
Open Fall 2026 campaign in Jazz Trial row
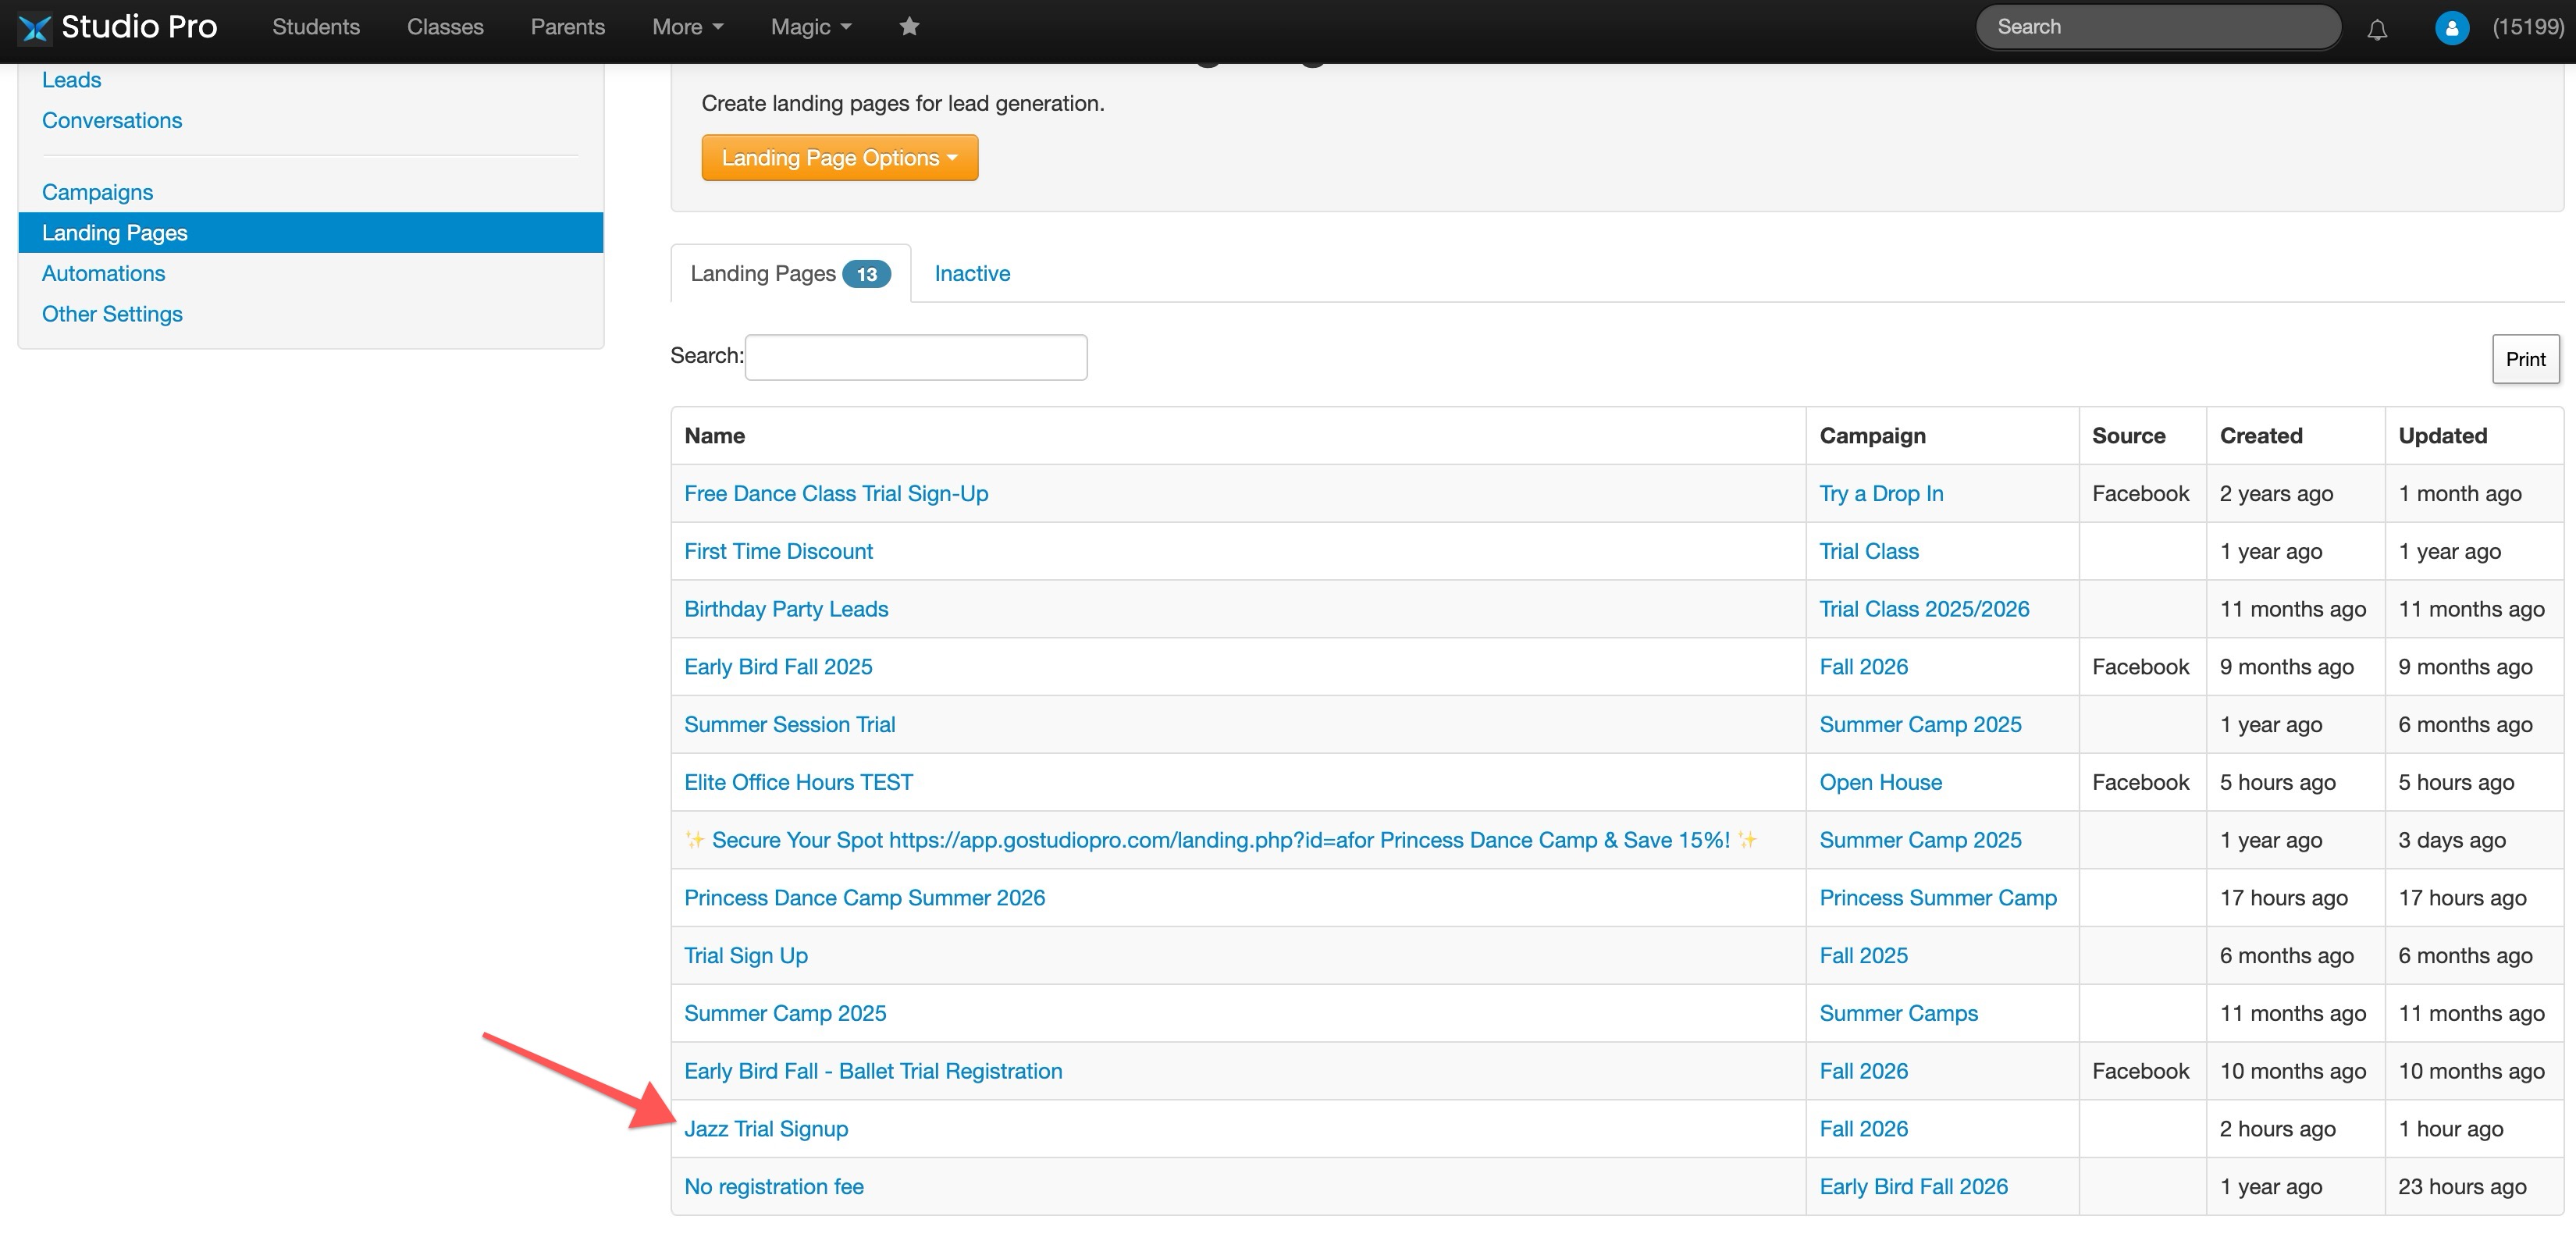click(x=1863, y=1129)
